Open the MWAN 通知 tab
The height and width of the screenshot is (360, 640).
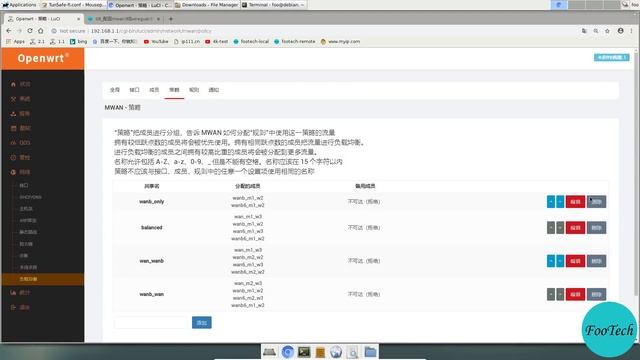click(213, 90)
